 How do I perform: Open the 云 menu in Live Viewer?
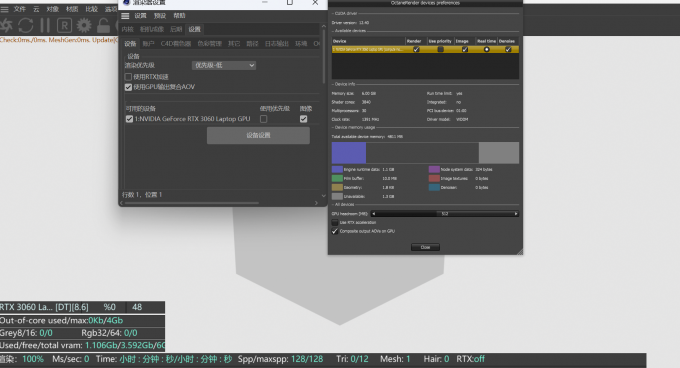click(x=36, y=9)
